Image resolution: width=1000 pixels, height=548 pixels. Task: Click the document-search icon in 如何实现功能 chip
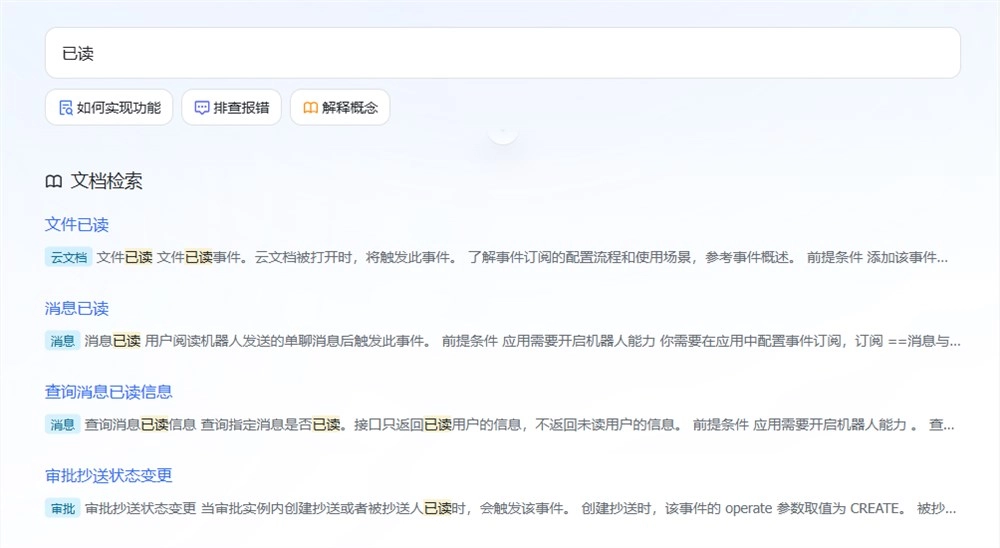click(x=65, y=108)
